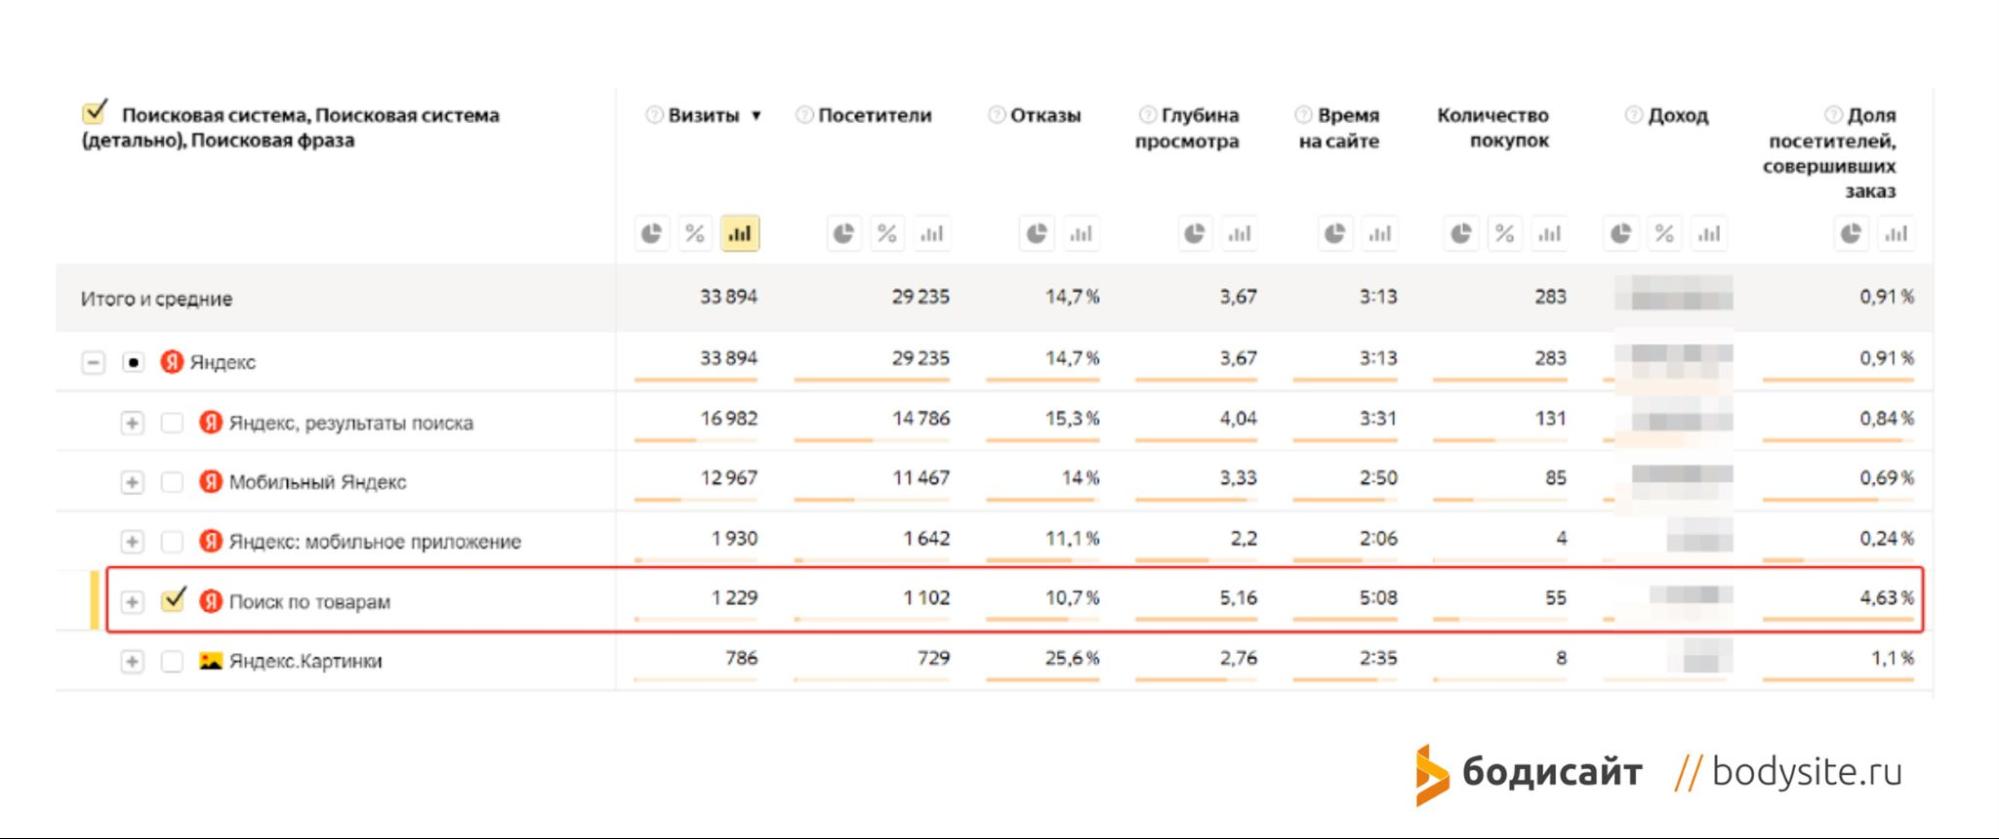Click visitors value 11 467
The width and height of the screenshot is (1999, 839).
tap(921, 478)
